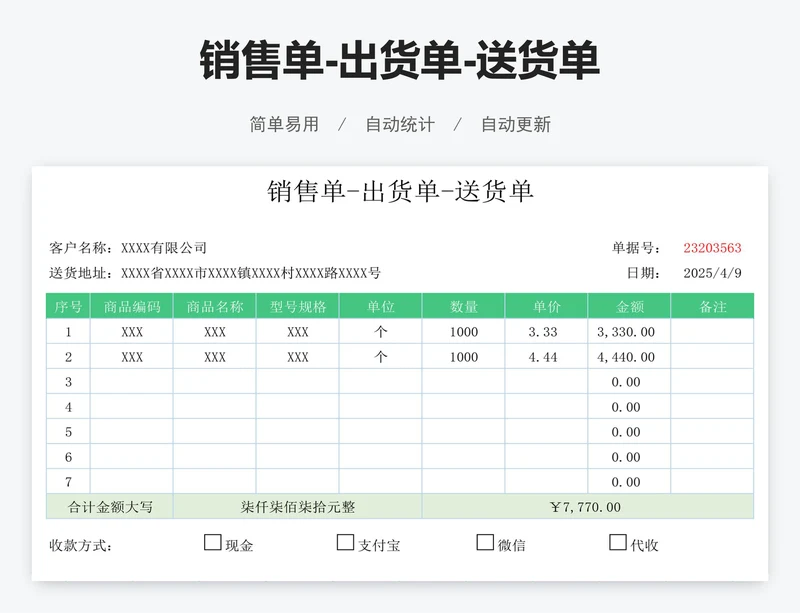The width and height of the screenshot is (800, 613).
Task: Click unit price cell 3.33
Action: (x=546, y=332)
